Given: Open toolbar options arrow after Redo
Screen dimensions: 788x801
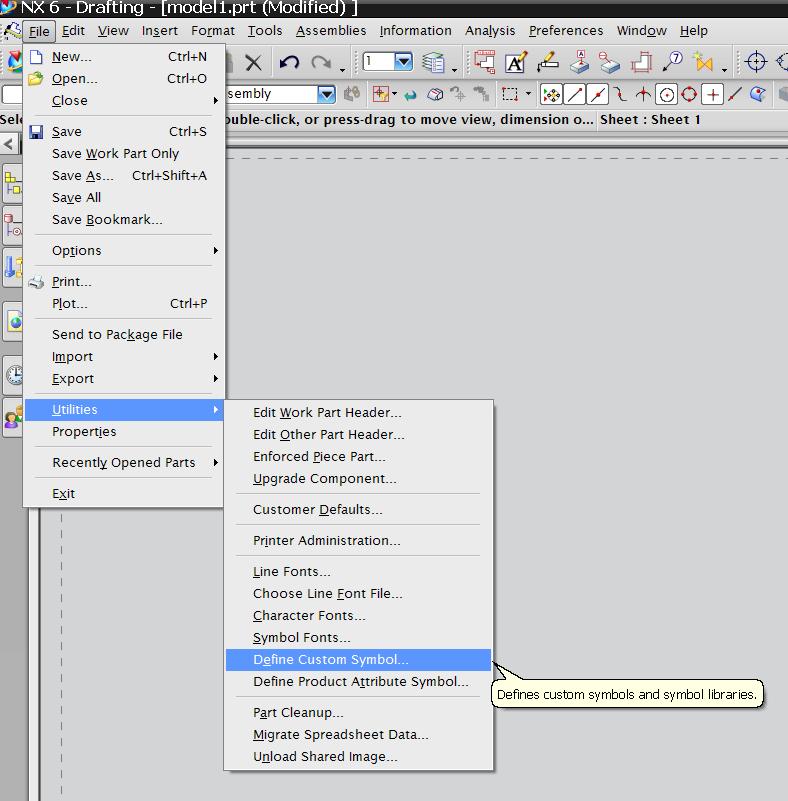Looking at the screenshot, I should click(x=342, y=69).
